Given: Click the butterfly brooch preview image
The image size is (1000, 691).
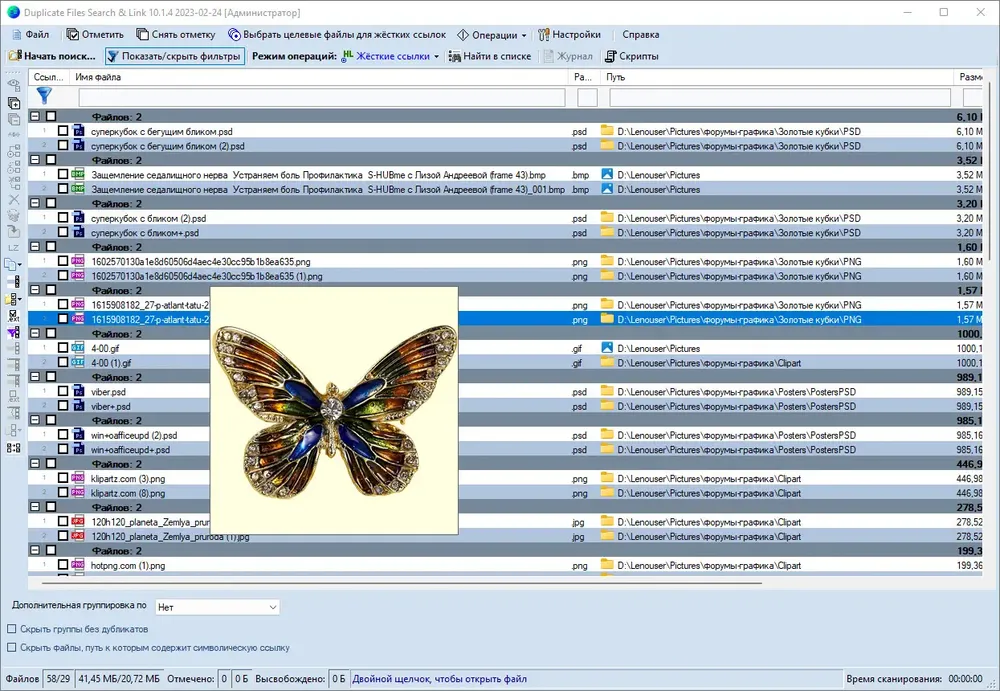Looking at the screenshot, I should point(334,410).
